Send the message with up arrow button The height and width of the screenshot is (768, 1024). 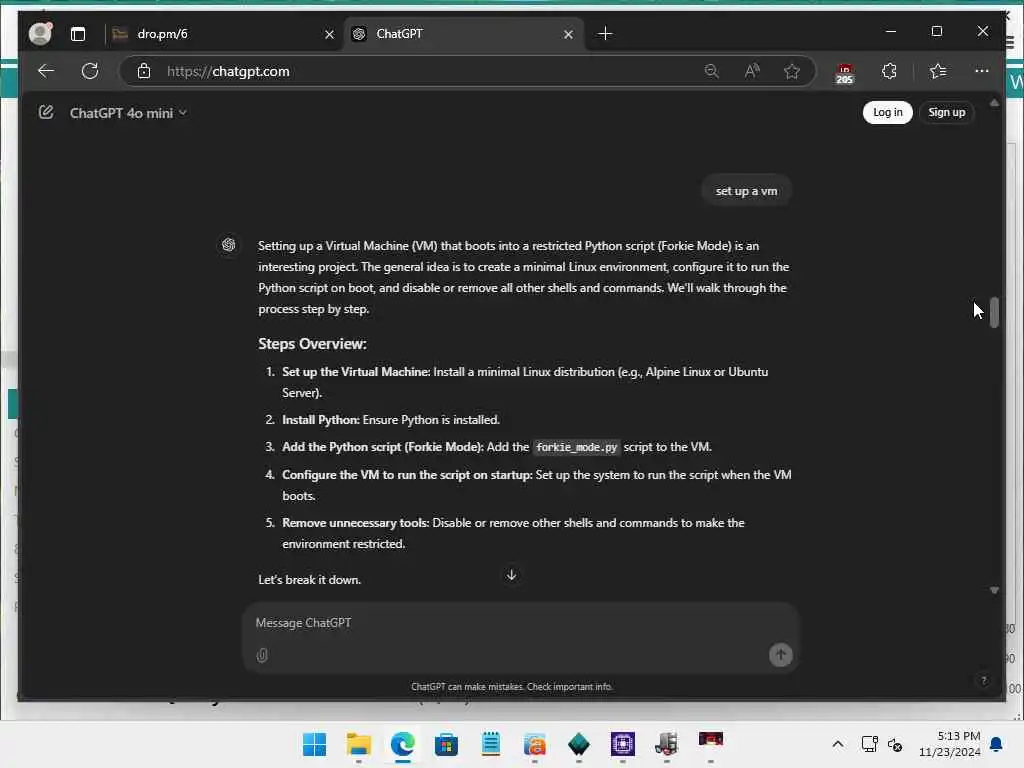780,654
